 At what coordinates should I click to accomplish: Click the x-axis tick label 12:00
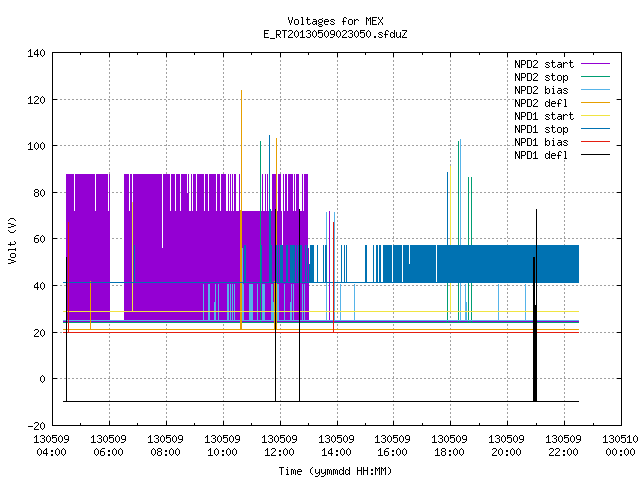tap(280, 453)
